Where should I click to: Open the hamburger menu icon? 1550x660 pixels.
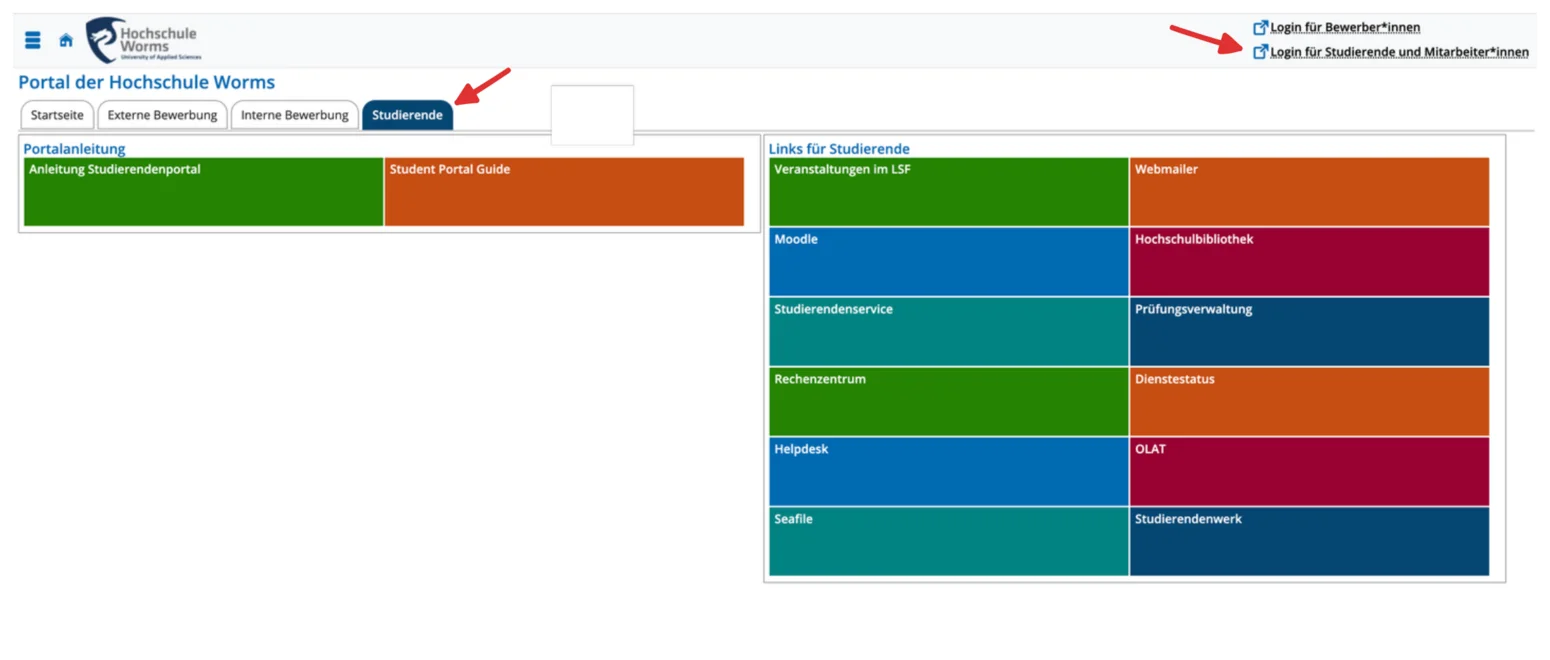pyautogui.click(x=33, y=40)
